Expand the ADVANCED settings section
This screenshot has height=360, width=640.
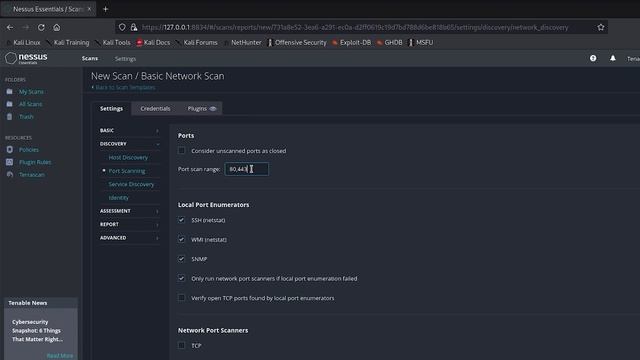[129, 238]
